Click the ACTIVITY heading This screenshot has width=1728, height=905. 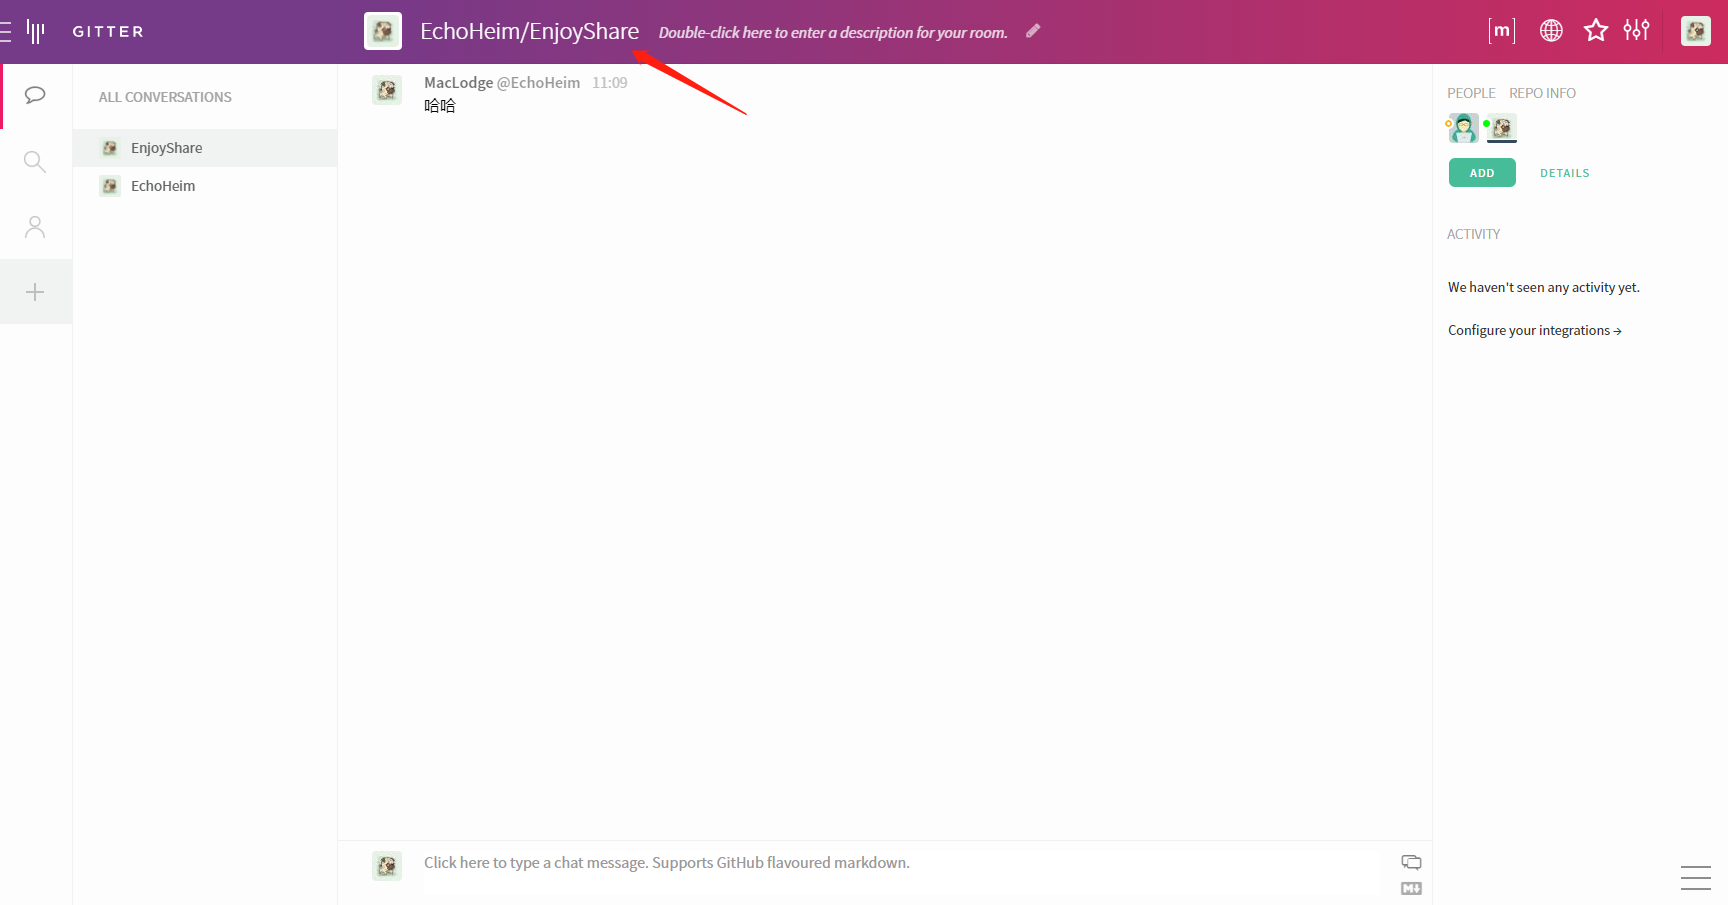(x=1473, y=234)
